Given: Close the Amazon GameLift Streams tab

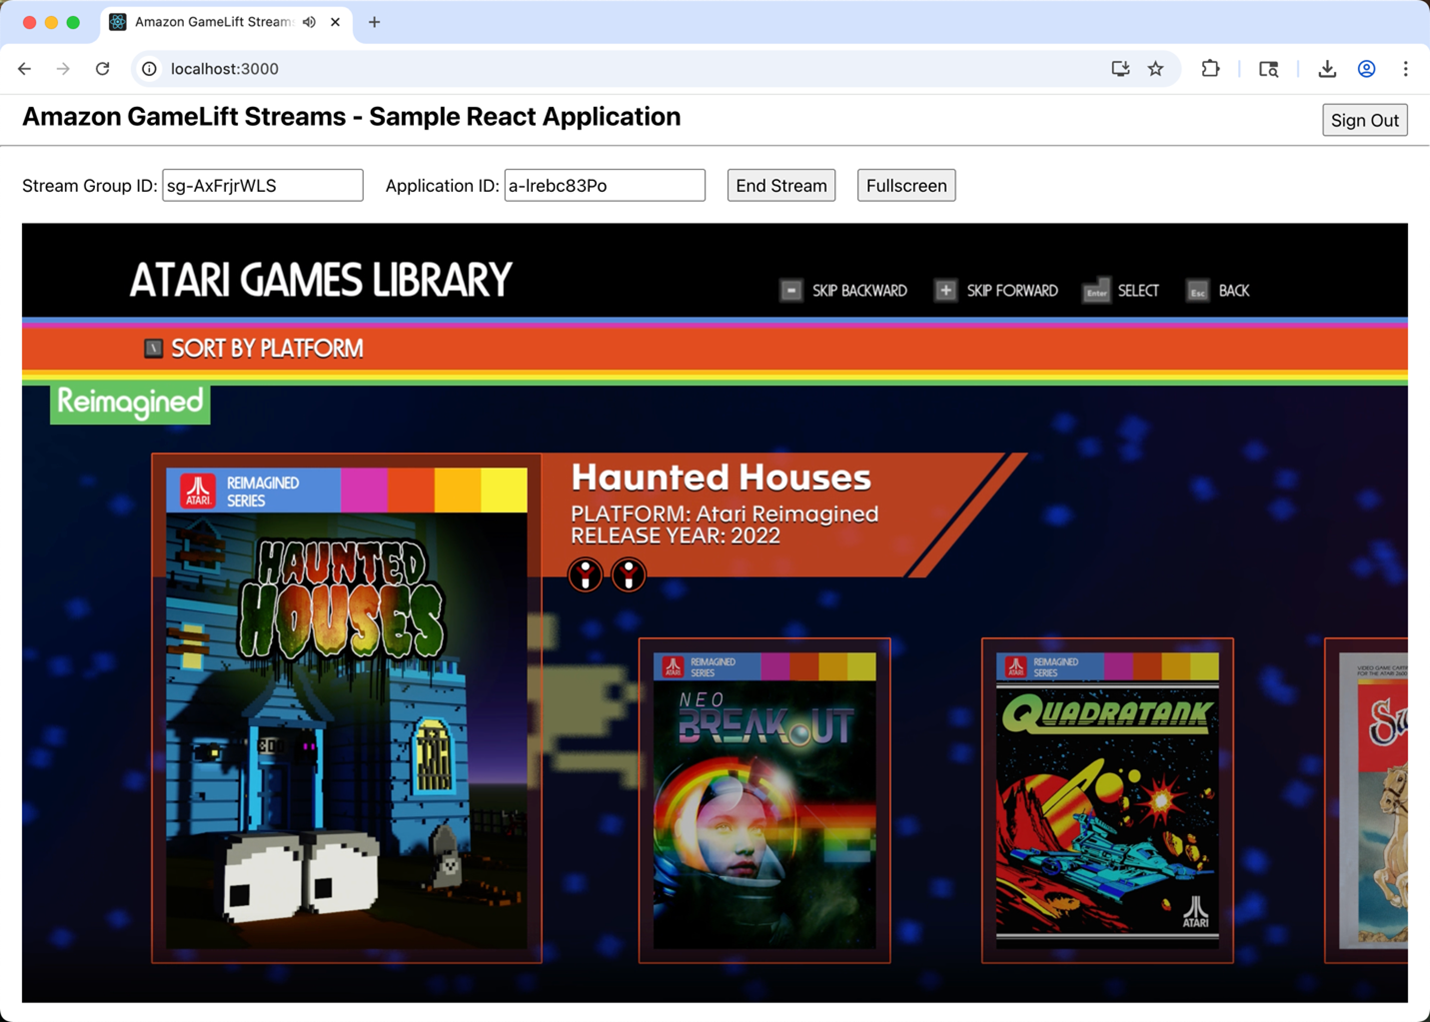Looking at the screenshot, I should 335,22.
